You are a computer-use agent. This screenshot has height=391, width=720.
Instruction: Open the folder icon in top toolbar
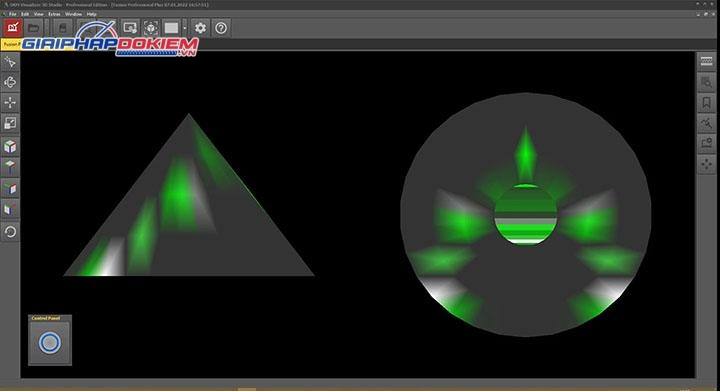click(33, 28)
